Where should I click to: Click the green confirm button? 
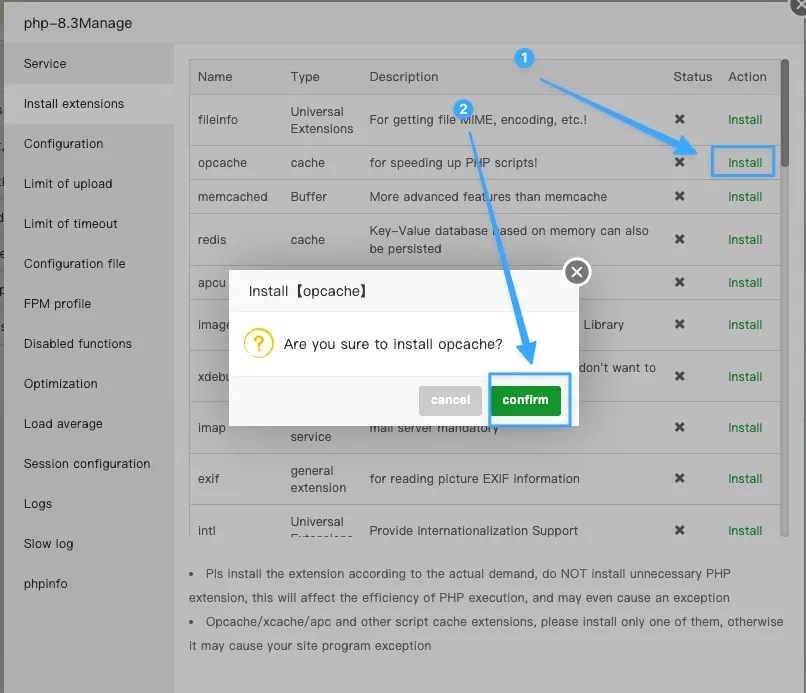[x=525, y=400]
